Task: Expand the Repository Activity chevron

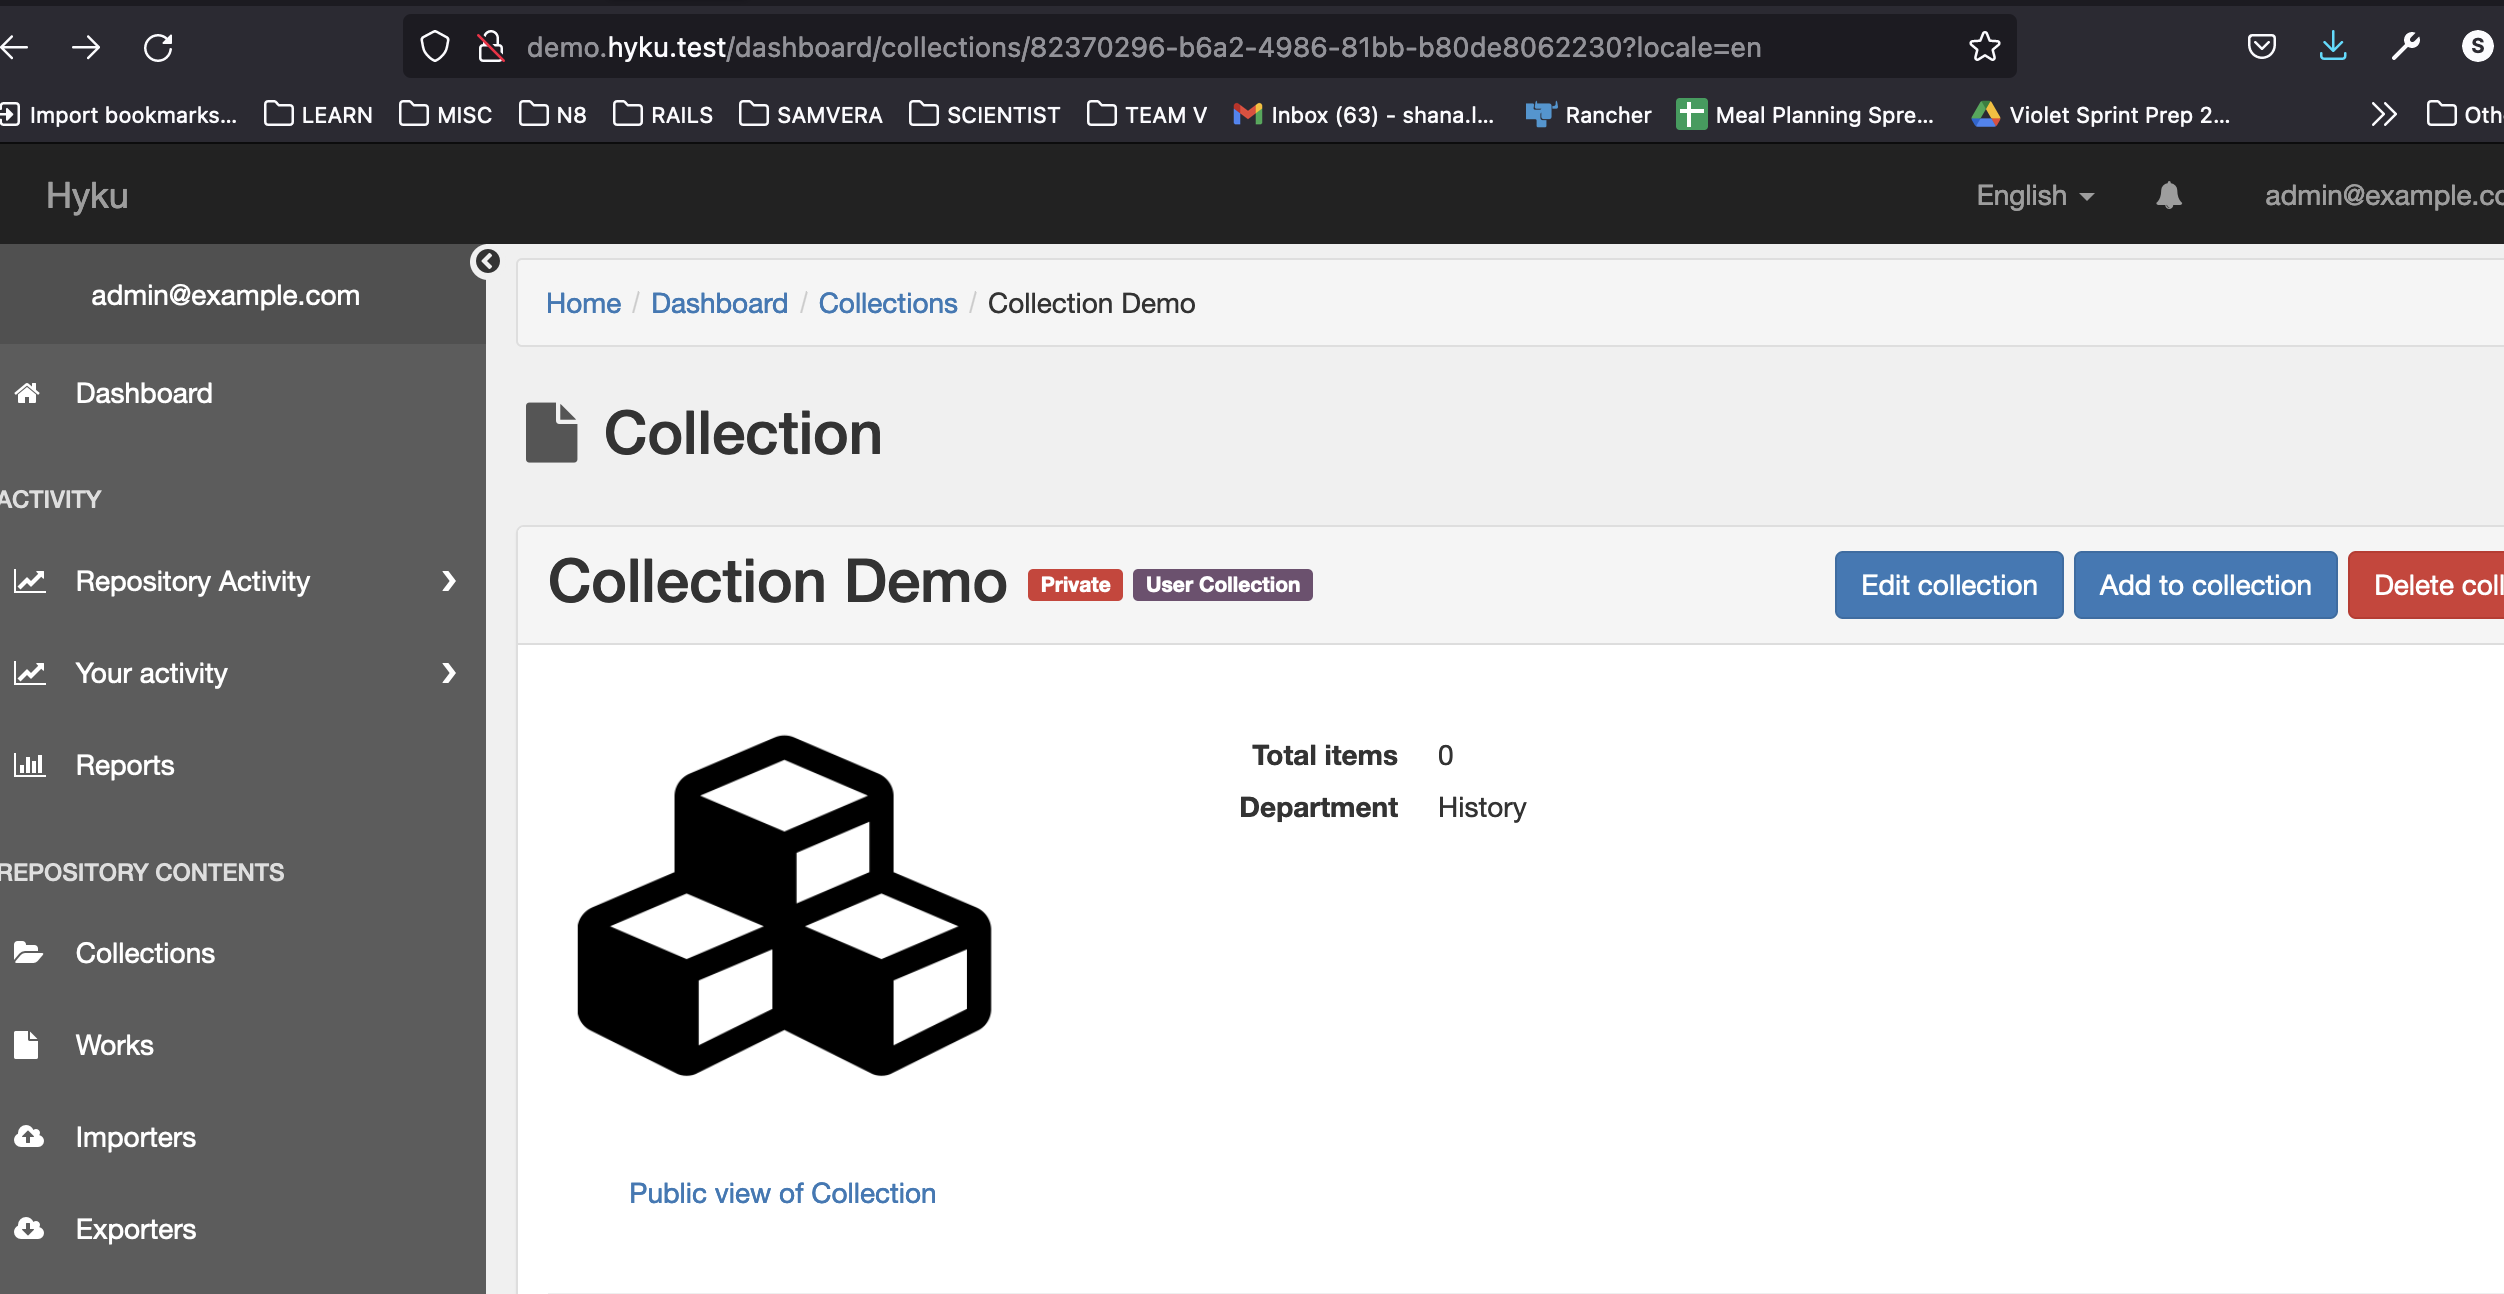Action: click(449, 581)
